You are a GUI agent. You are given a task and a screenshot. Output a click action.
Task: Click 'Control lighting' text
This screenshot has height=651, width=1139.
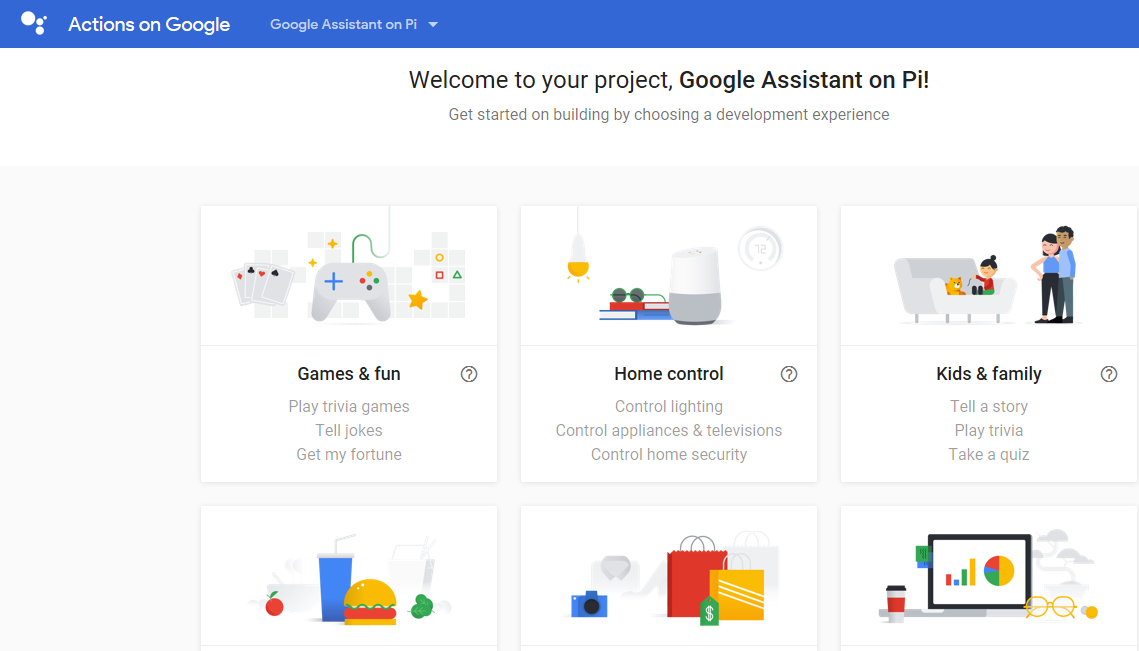[x=669, y=407]
